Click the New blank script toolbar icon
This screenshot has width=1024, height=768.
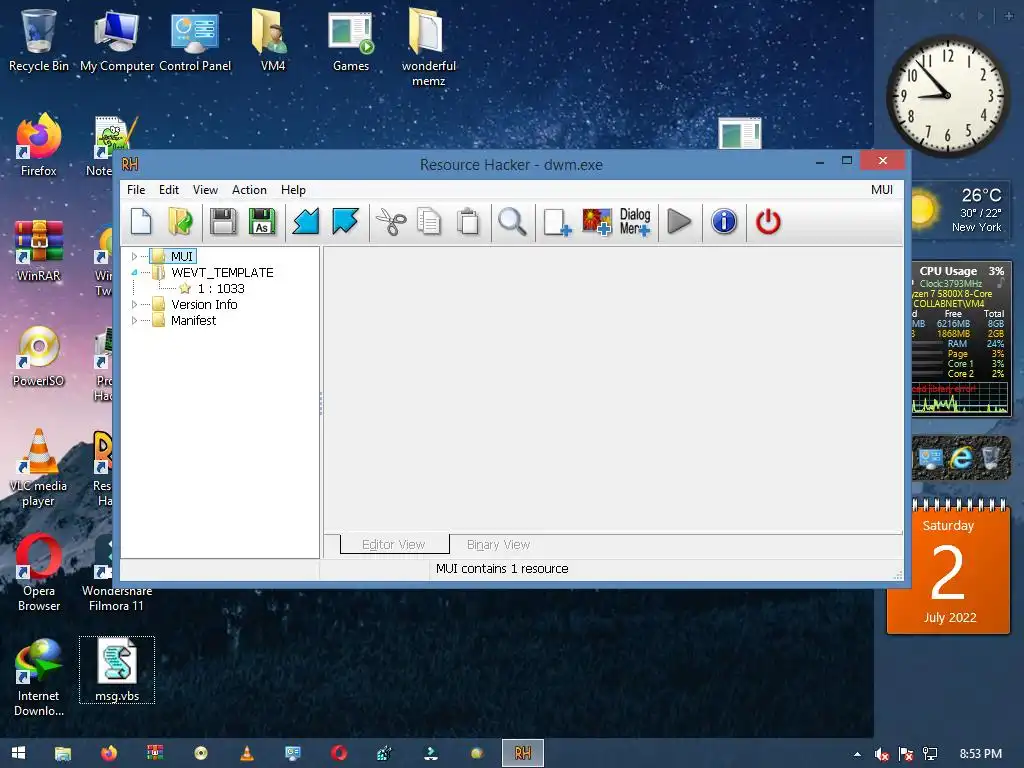[x=141, y=221]
